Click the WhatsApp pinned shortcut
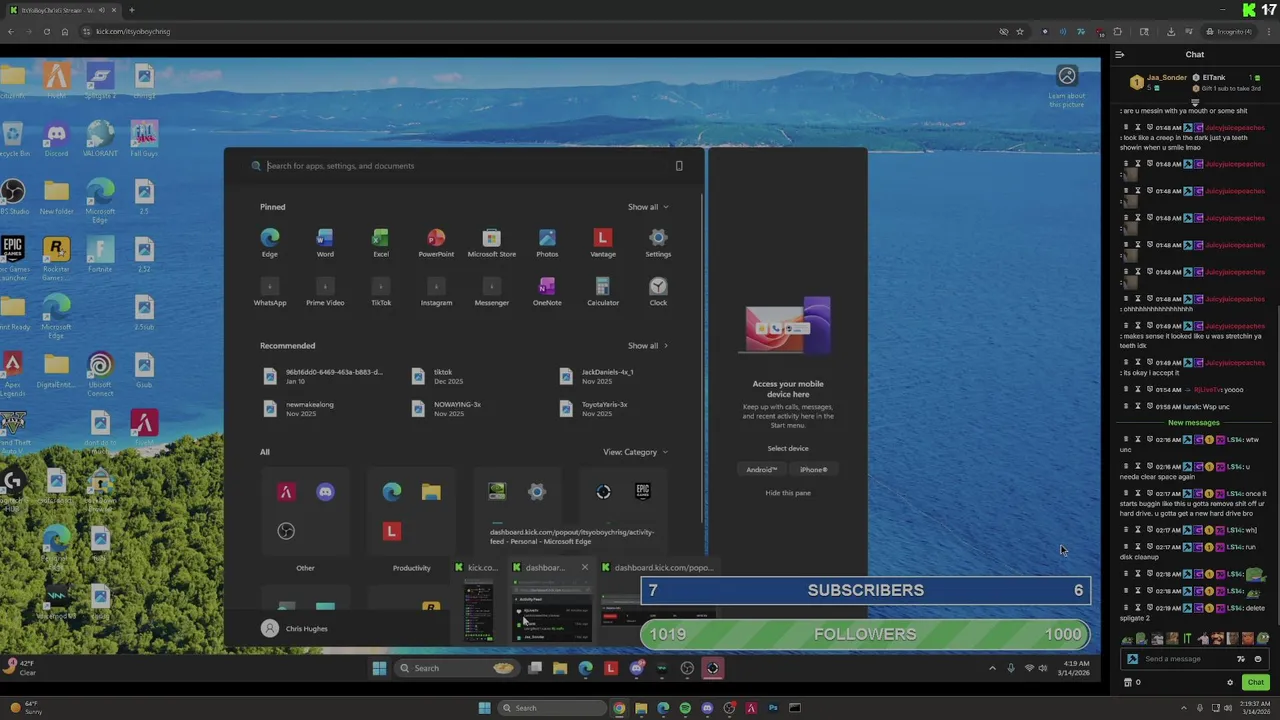 [270, 291]
